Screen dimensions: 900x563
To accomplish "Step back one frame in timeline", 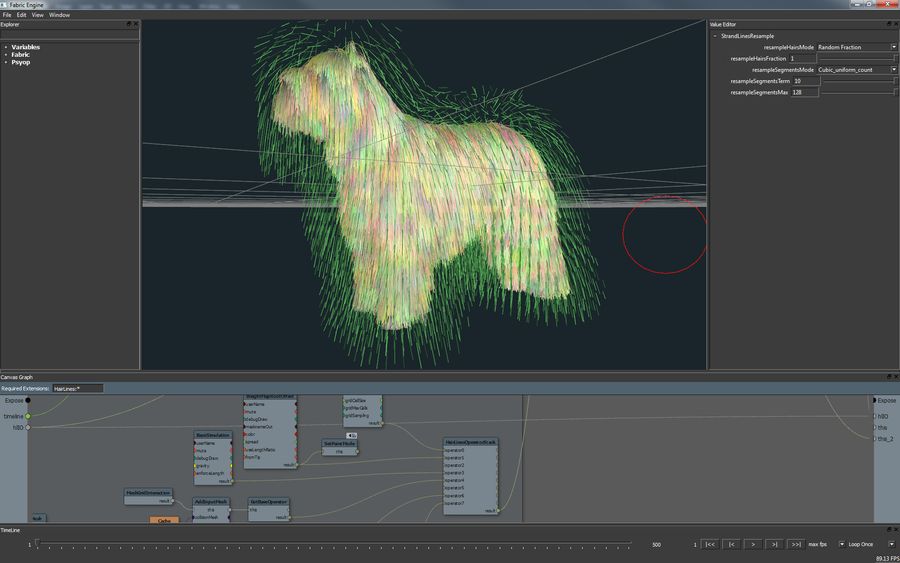I will pyautogui.click(x=731, y=544).
